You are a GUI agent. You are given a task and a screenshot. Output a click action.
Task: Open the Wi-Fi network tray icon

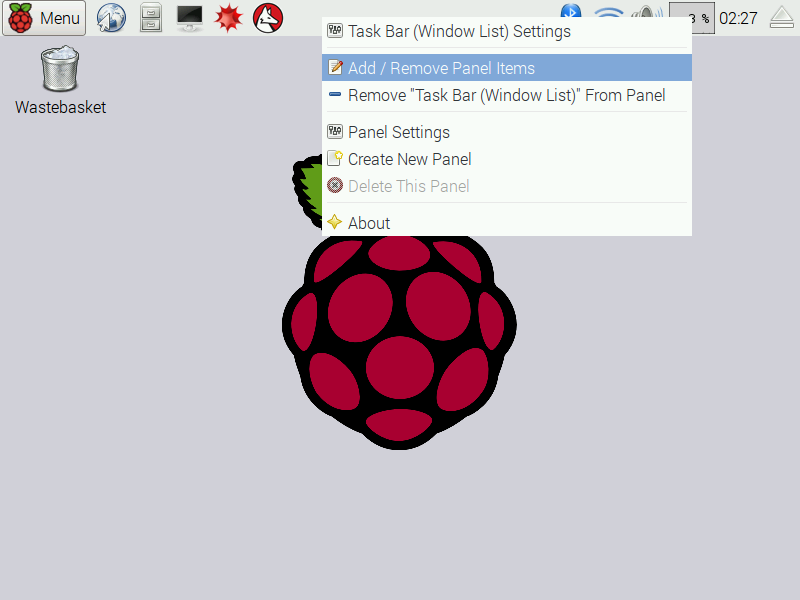tap(608, 13)
